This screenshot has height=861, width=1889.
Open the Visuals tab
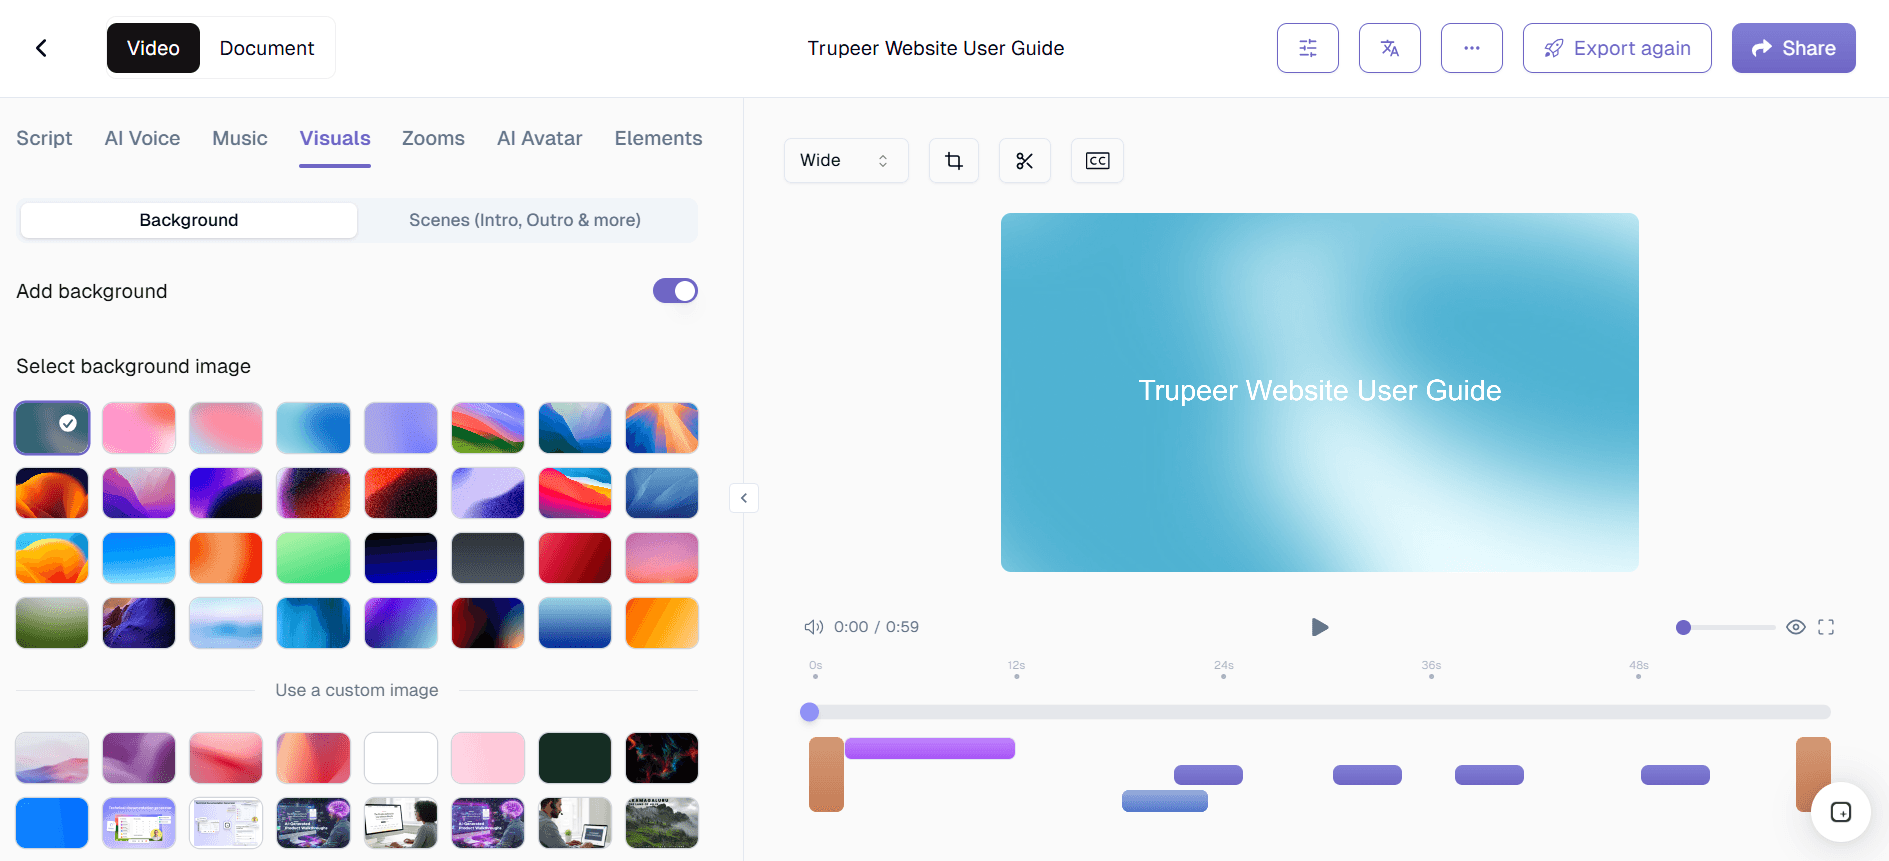335,138
